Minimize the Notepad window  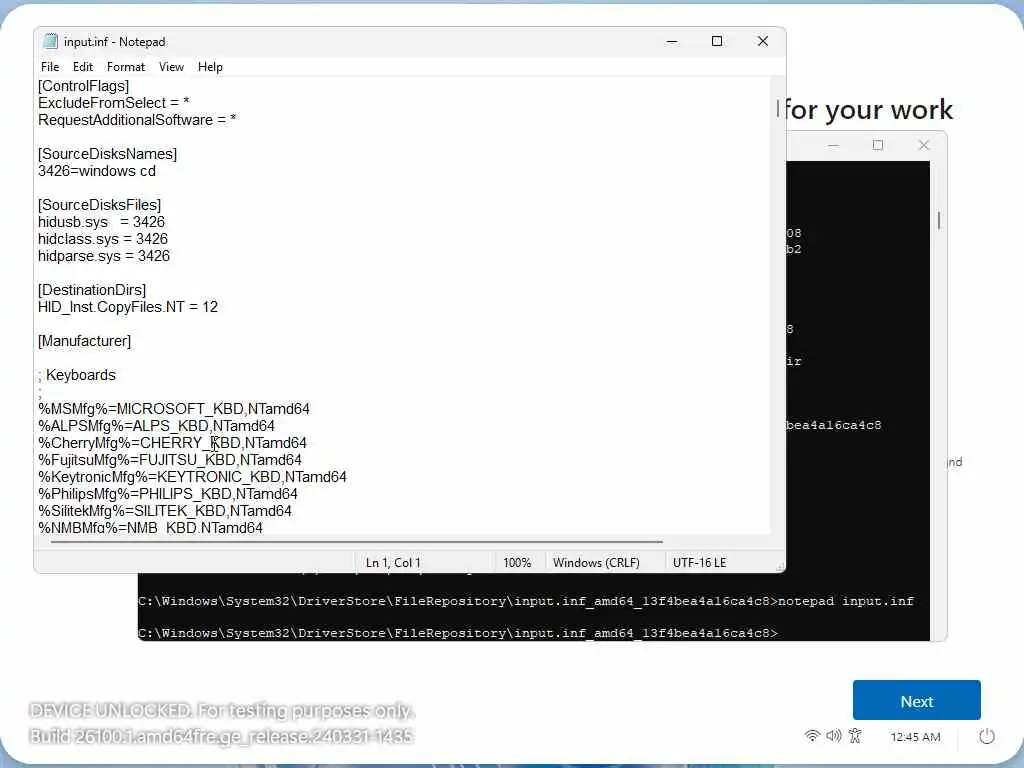coord(672,41)
